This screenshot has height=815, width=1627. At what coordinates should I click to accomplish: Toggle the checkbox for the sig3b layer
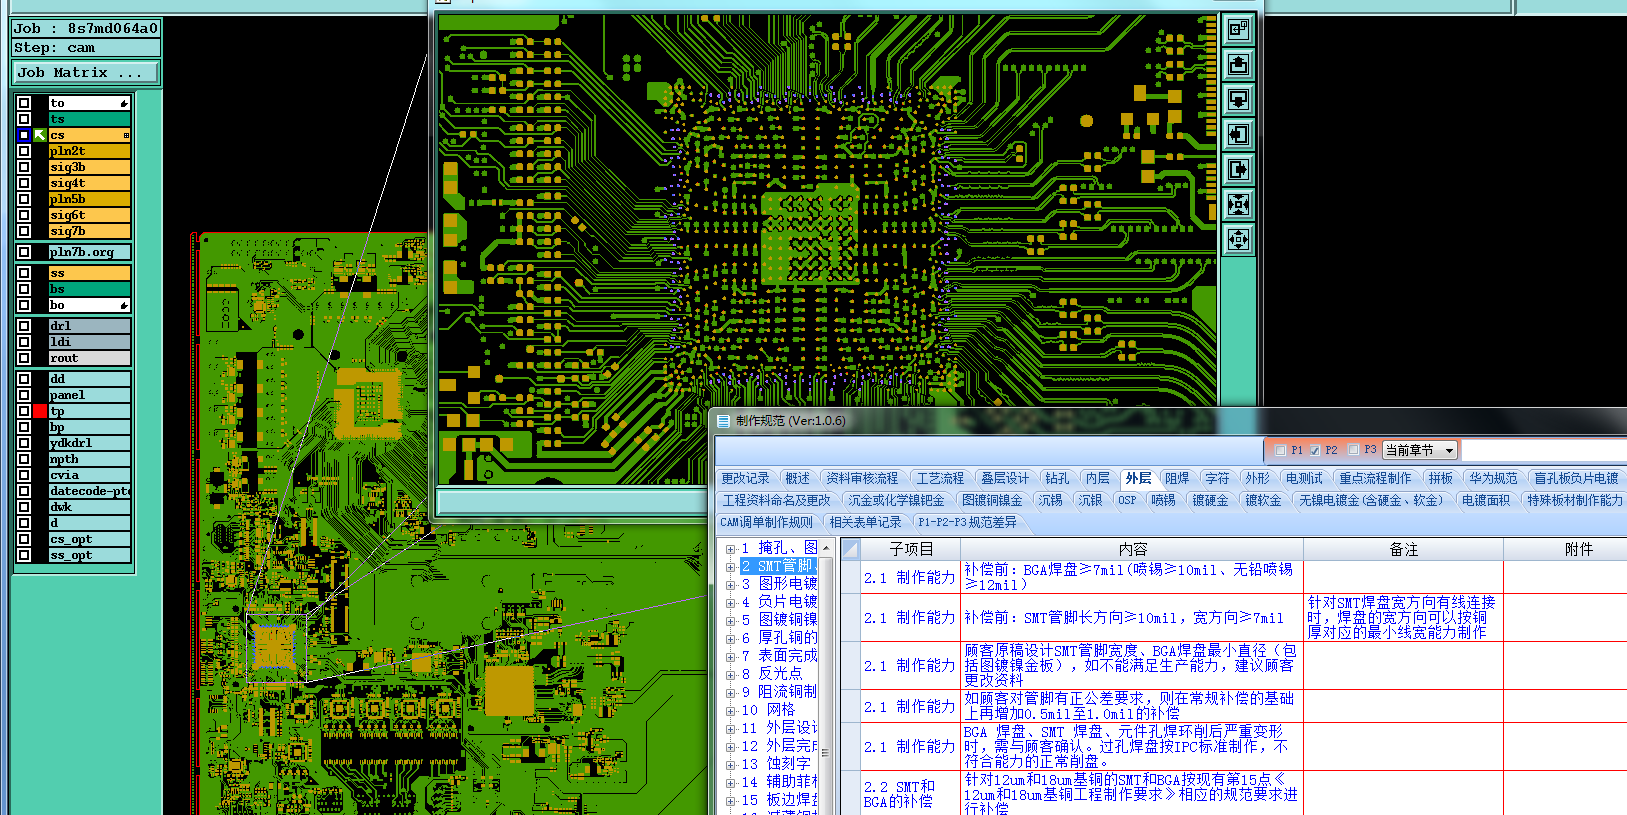(x=24, y=167)
